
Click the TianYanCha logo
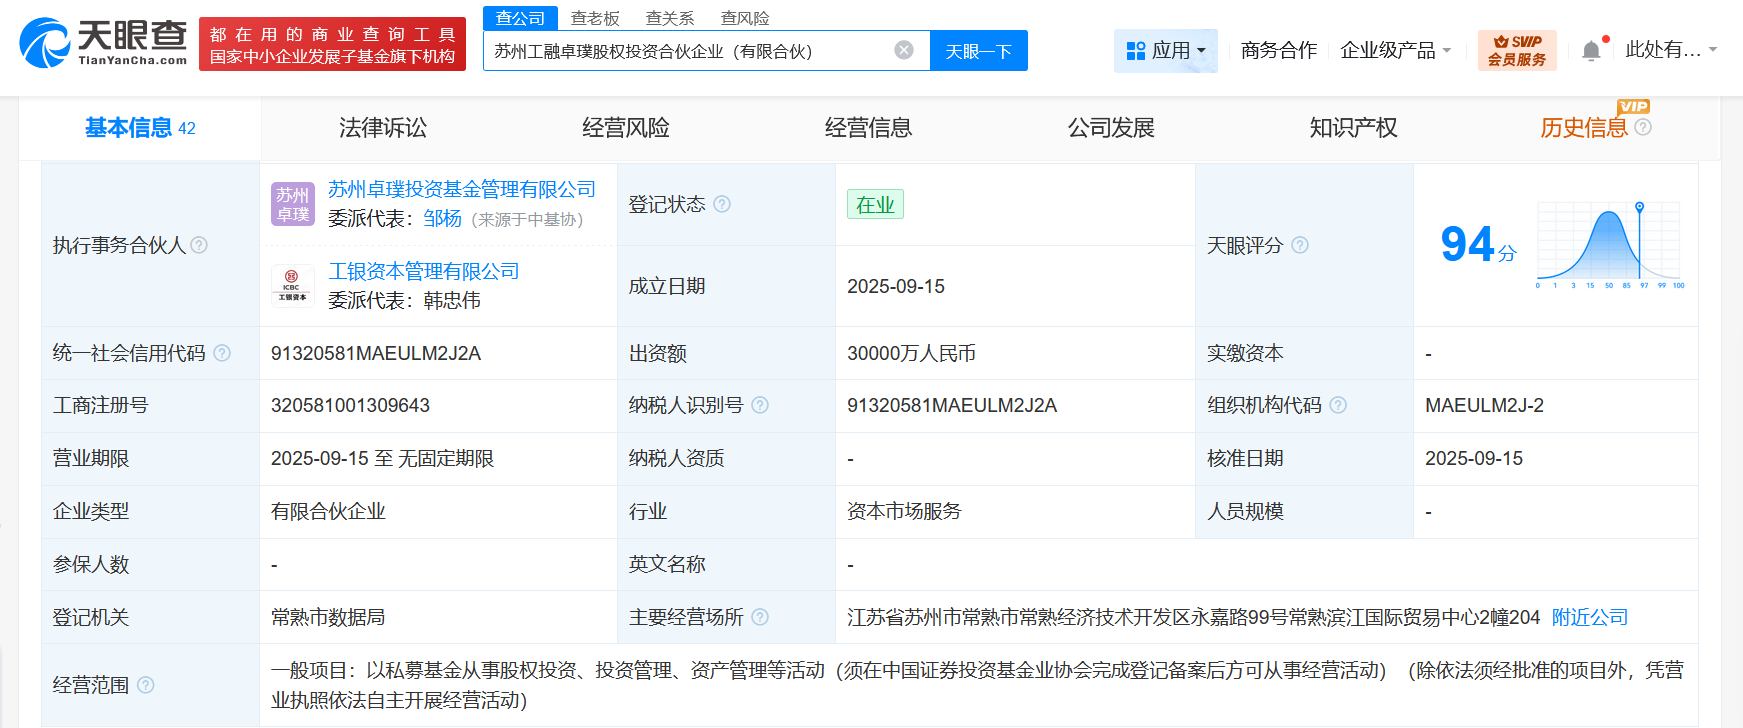pos(104,43)
